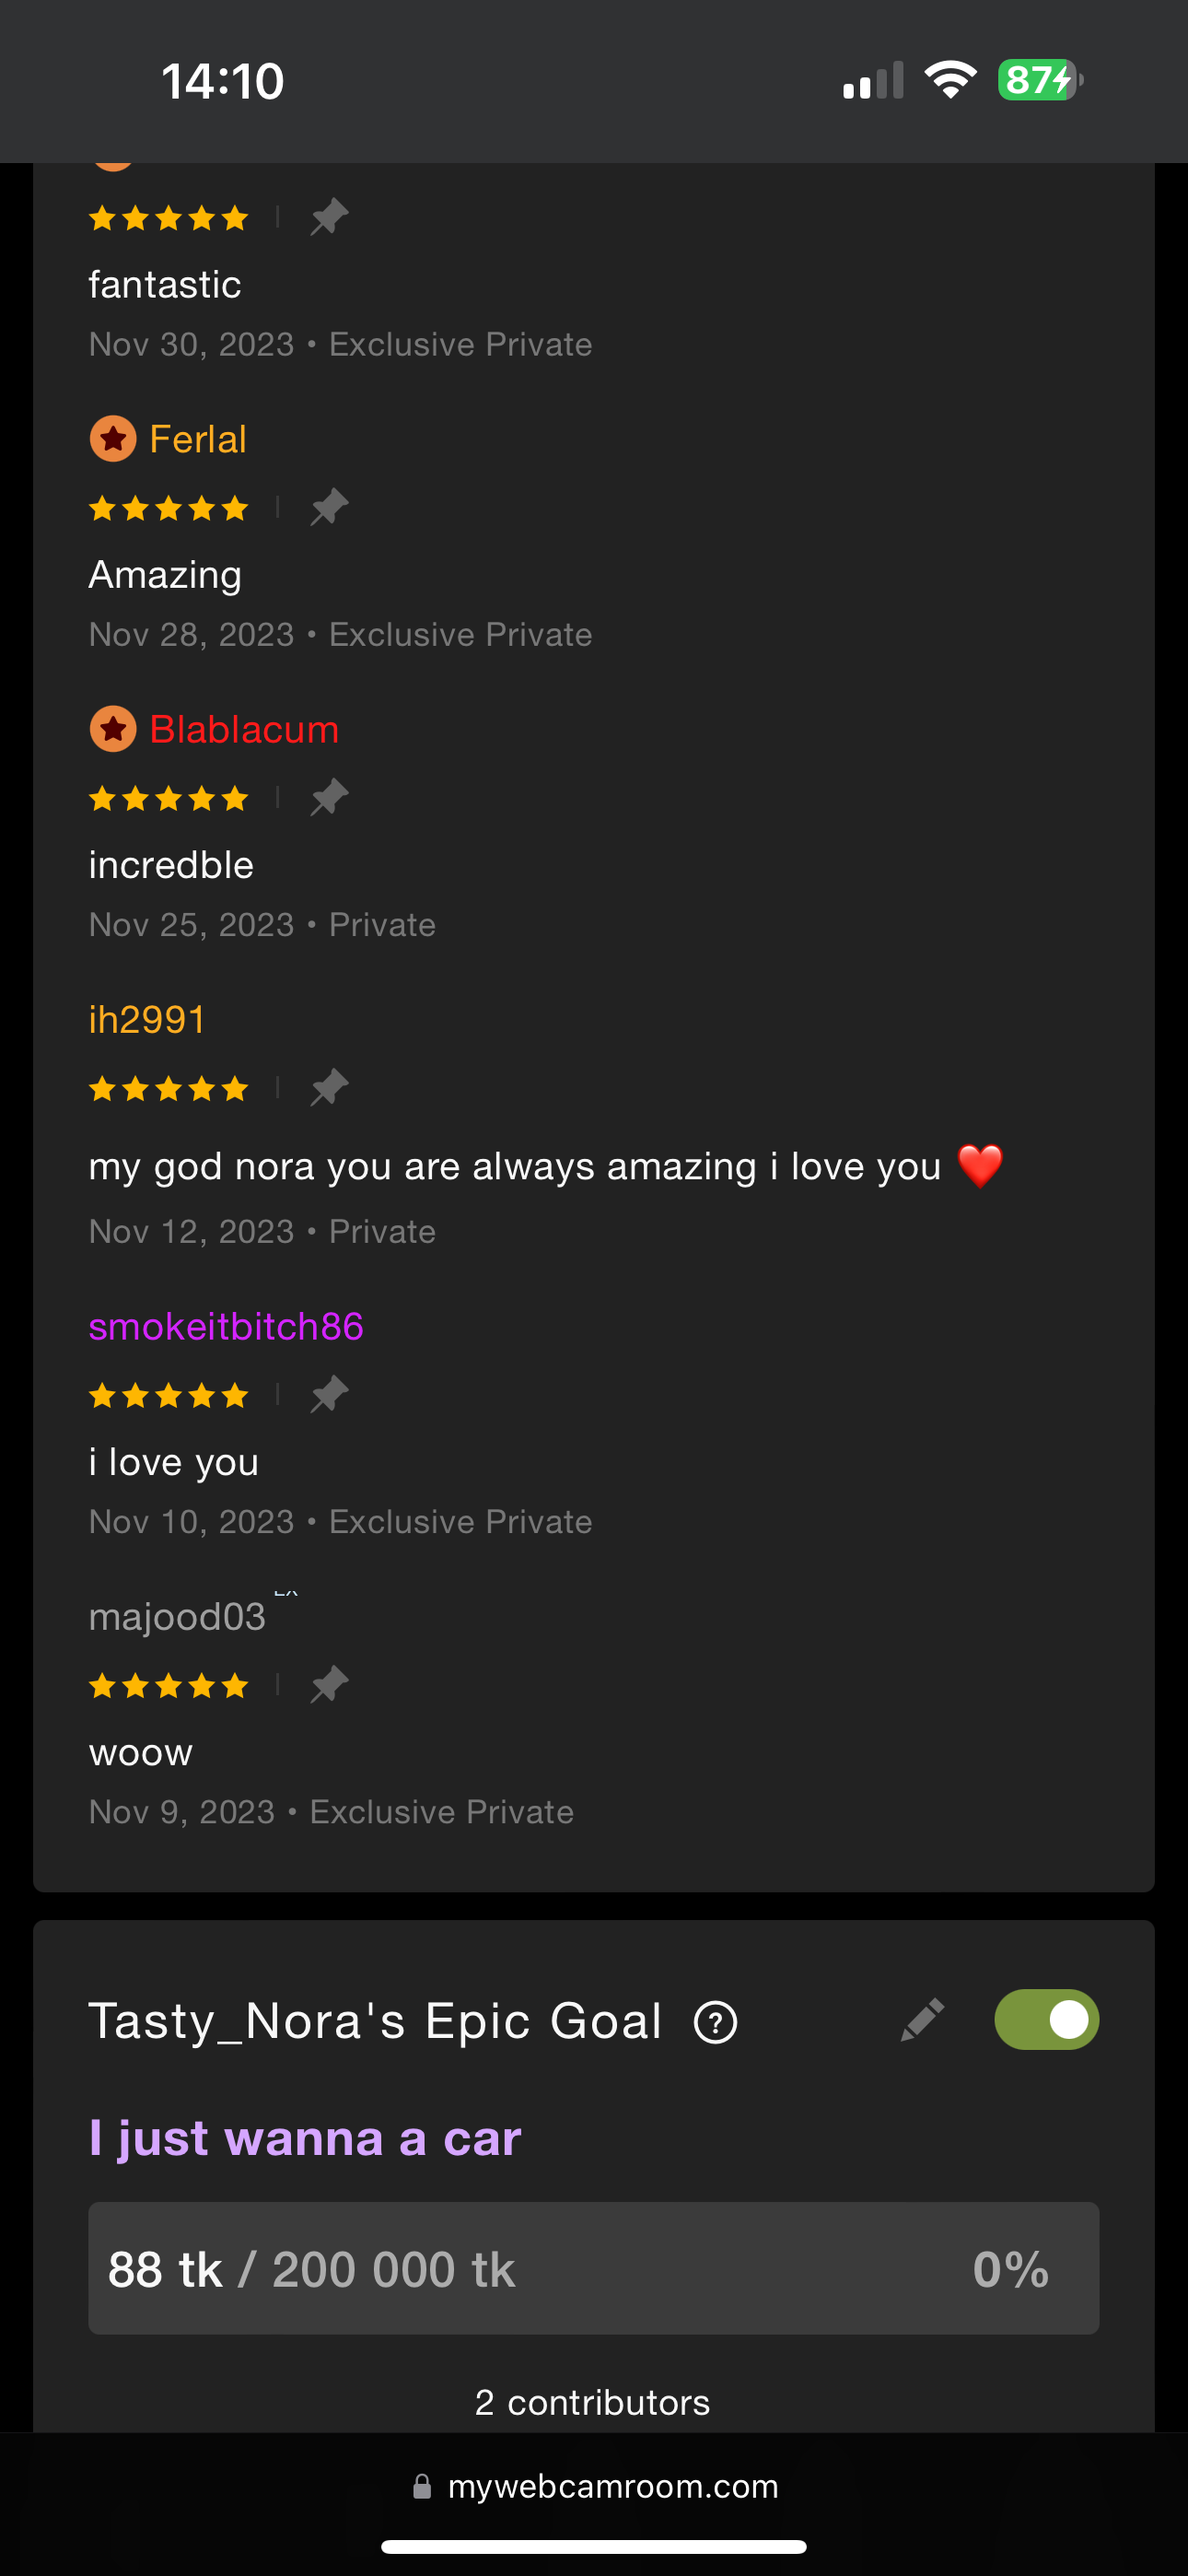
Task: Pin majood03's "woow" review
Action: tap(328, 1684)
